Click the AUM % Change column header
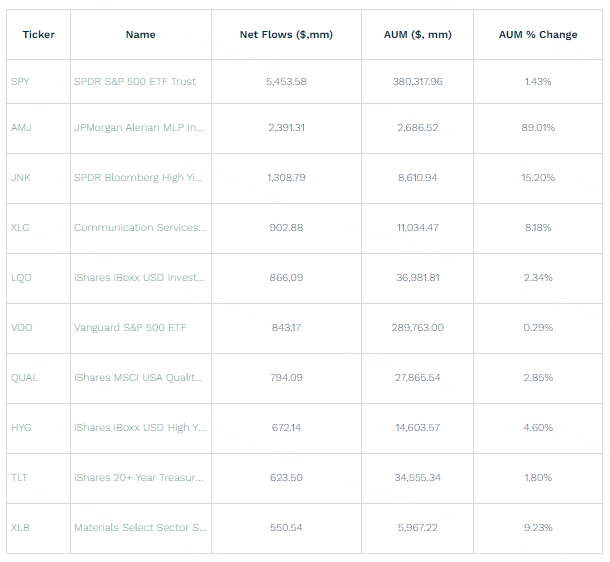 pyautogui.click(x=538, y=35)
